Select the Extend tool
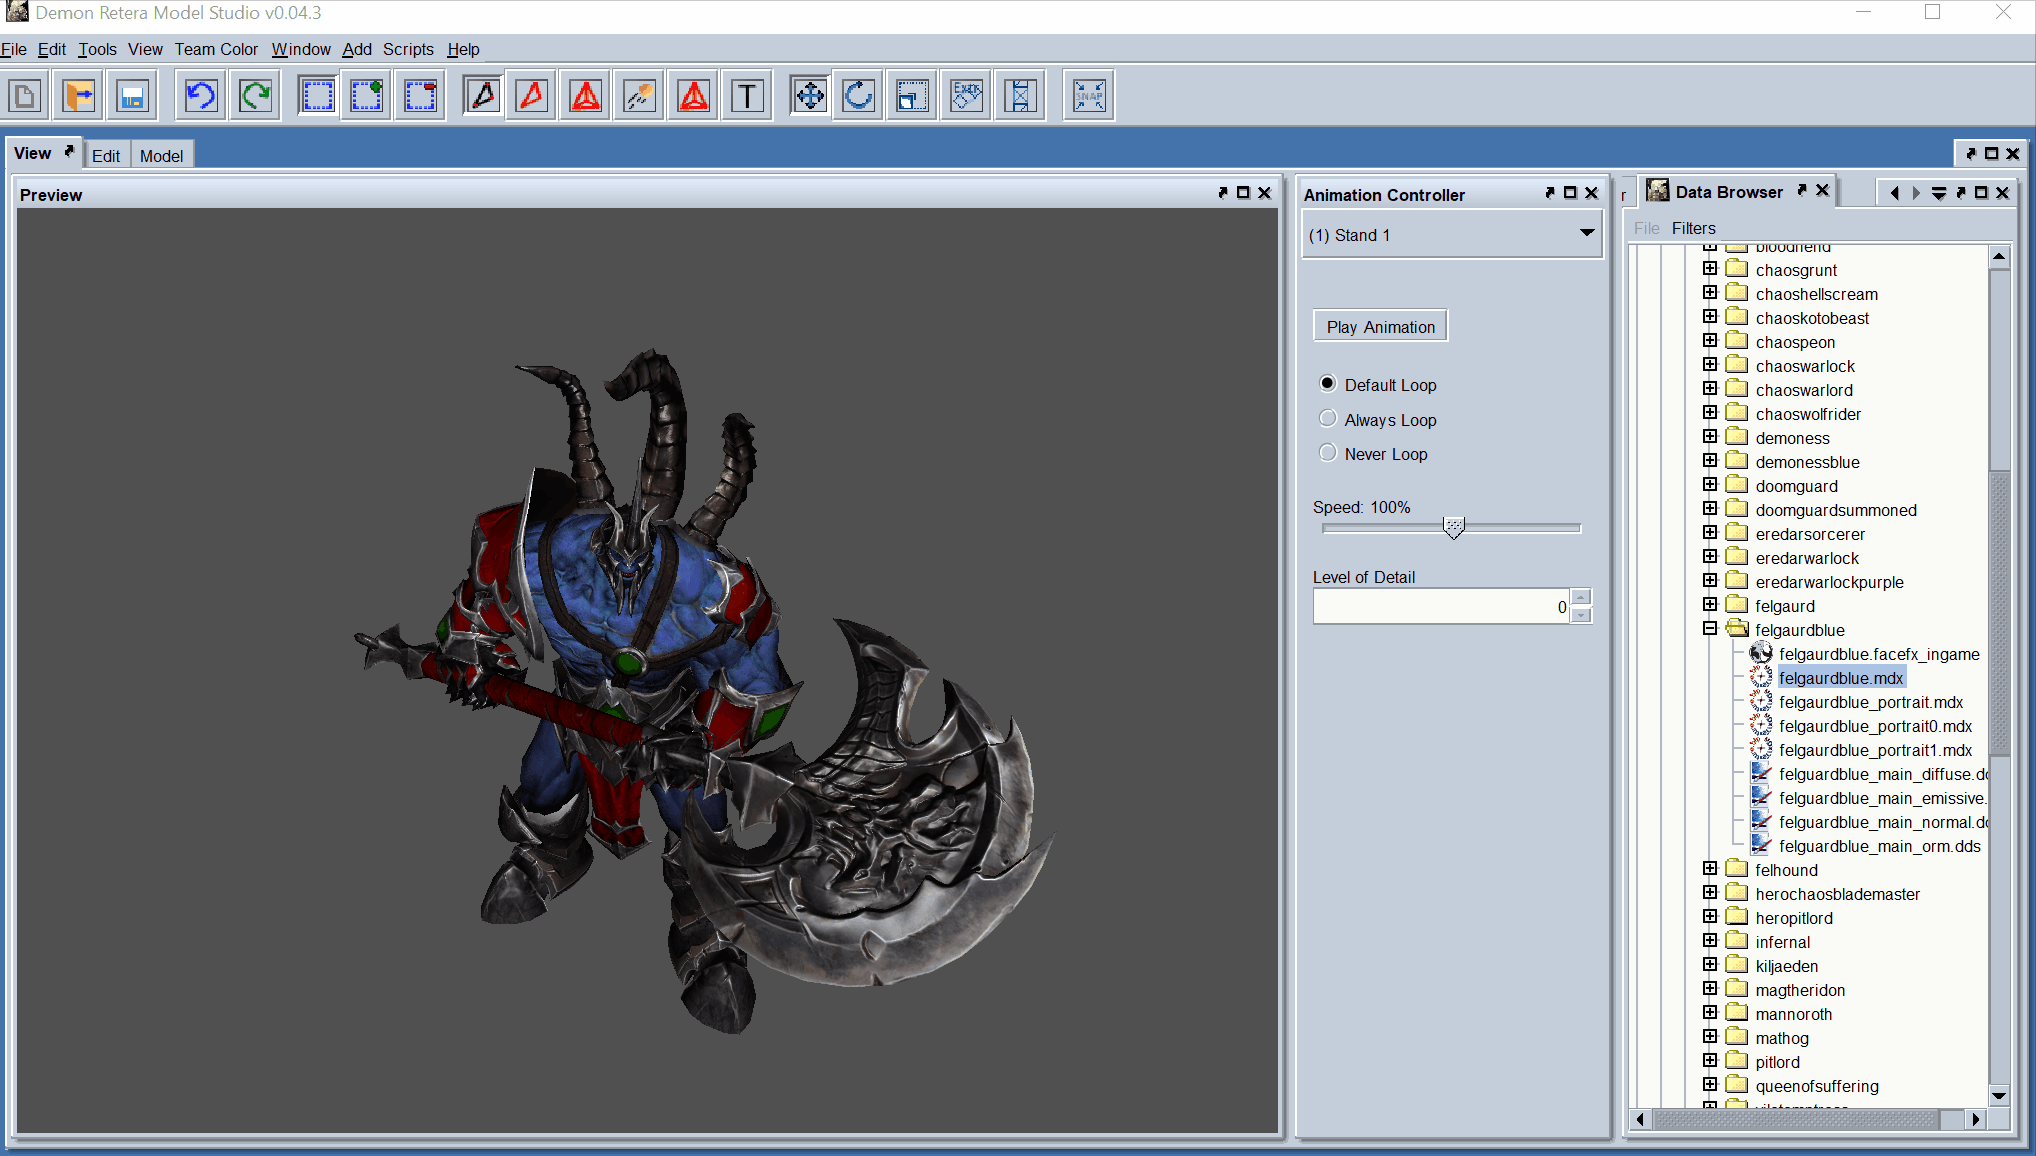The height and width of the screenshot is (1156, 2036). [x=1020, y=96]
